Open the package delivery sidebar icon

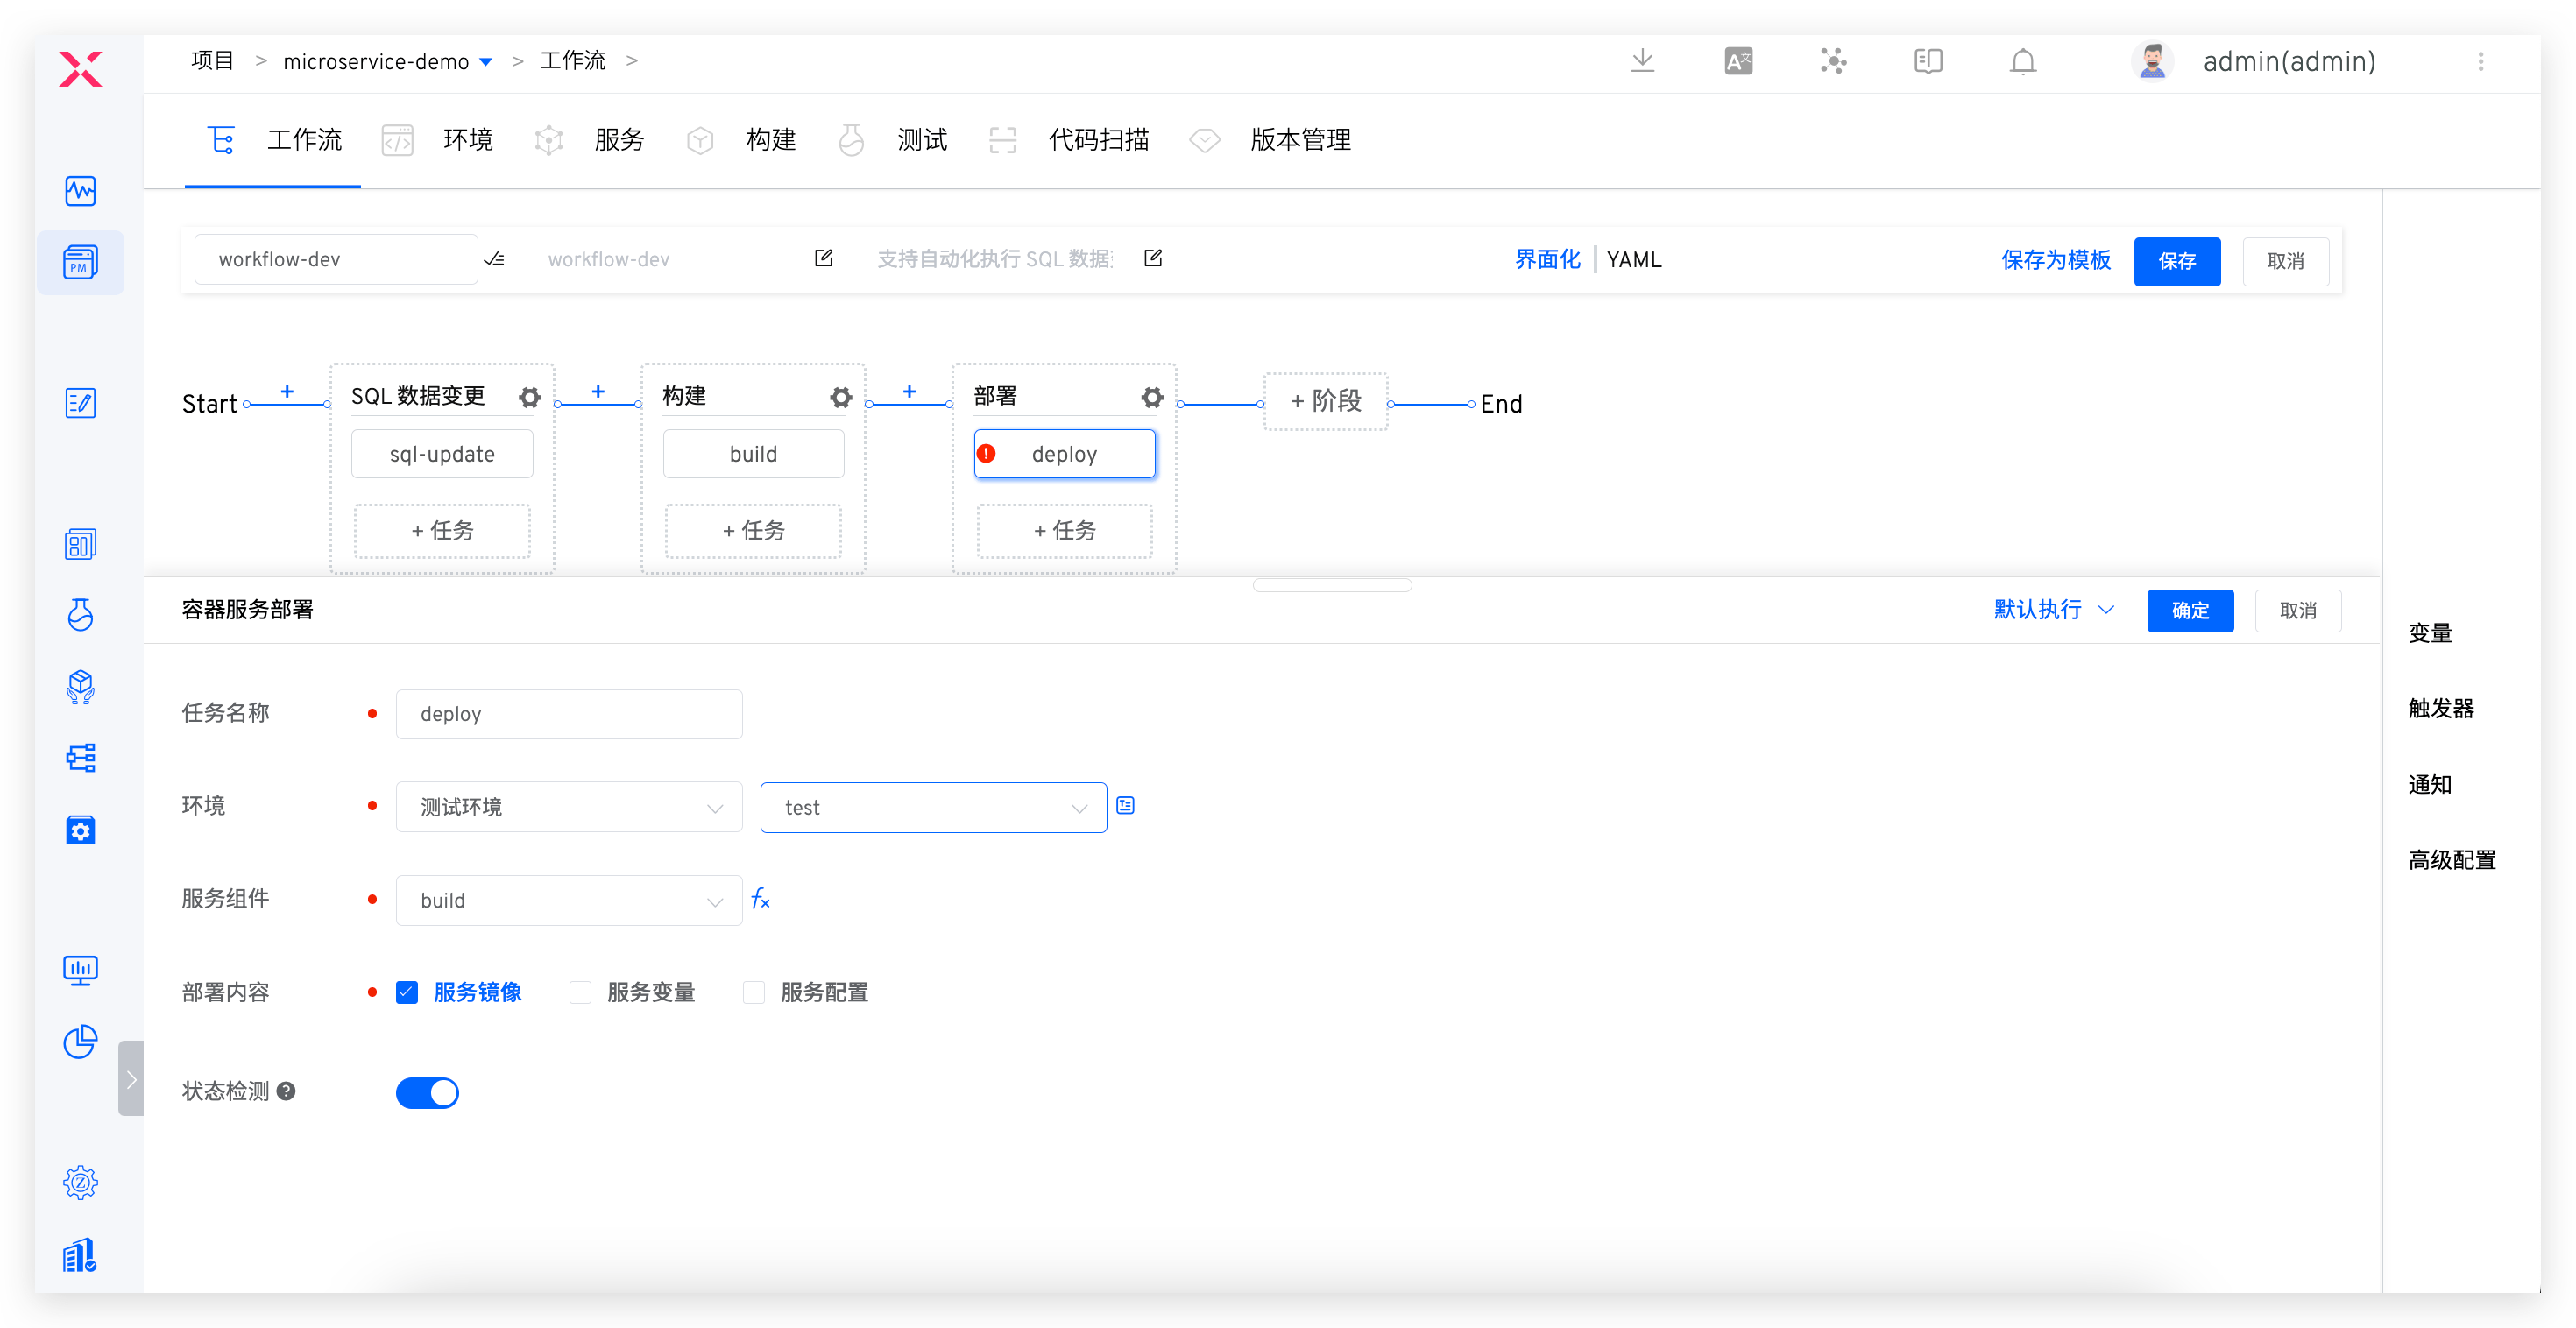(x=80, y=687)
